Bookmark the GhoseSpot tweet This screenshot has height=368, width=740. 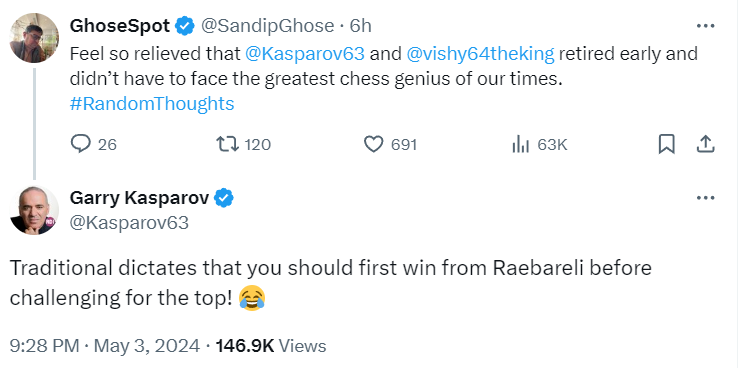pos(666,144)
